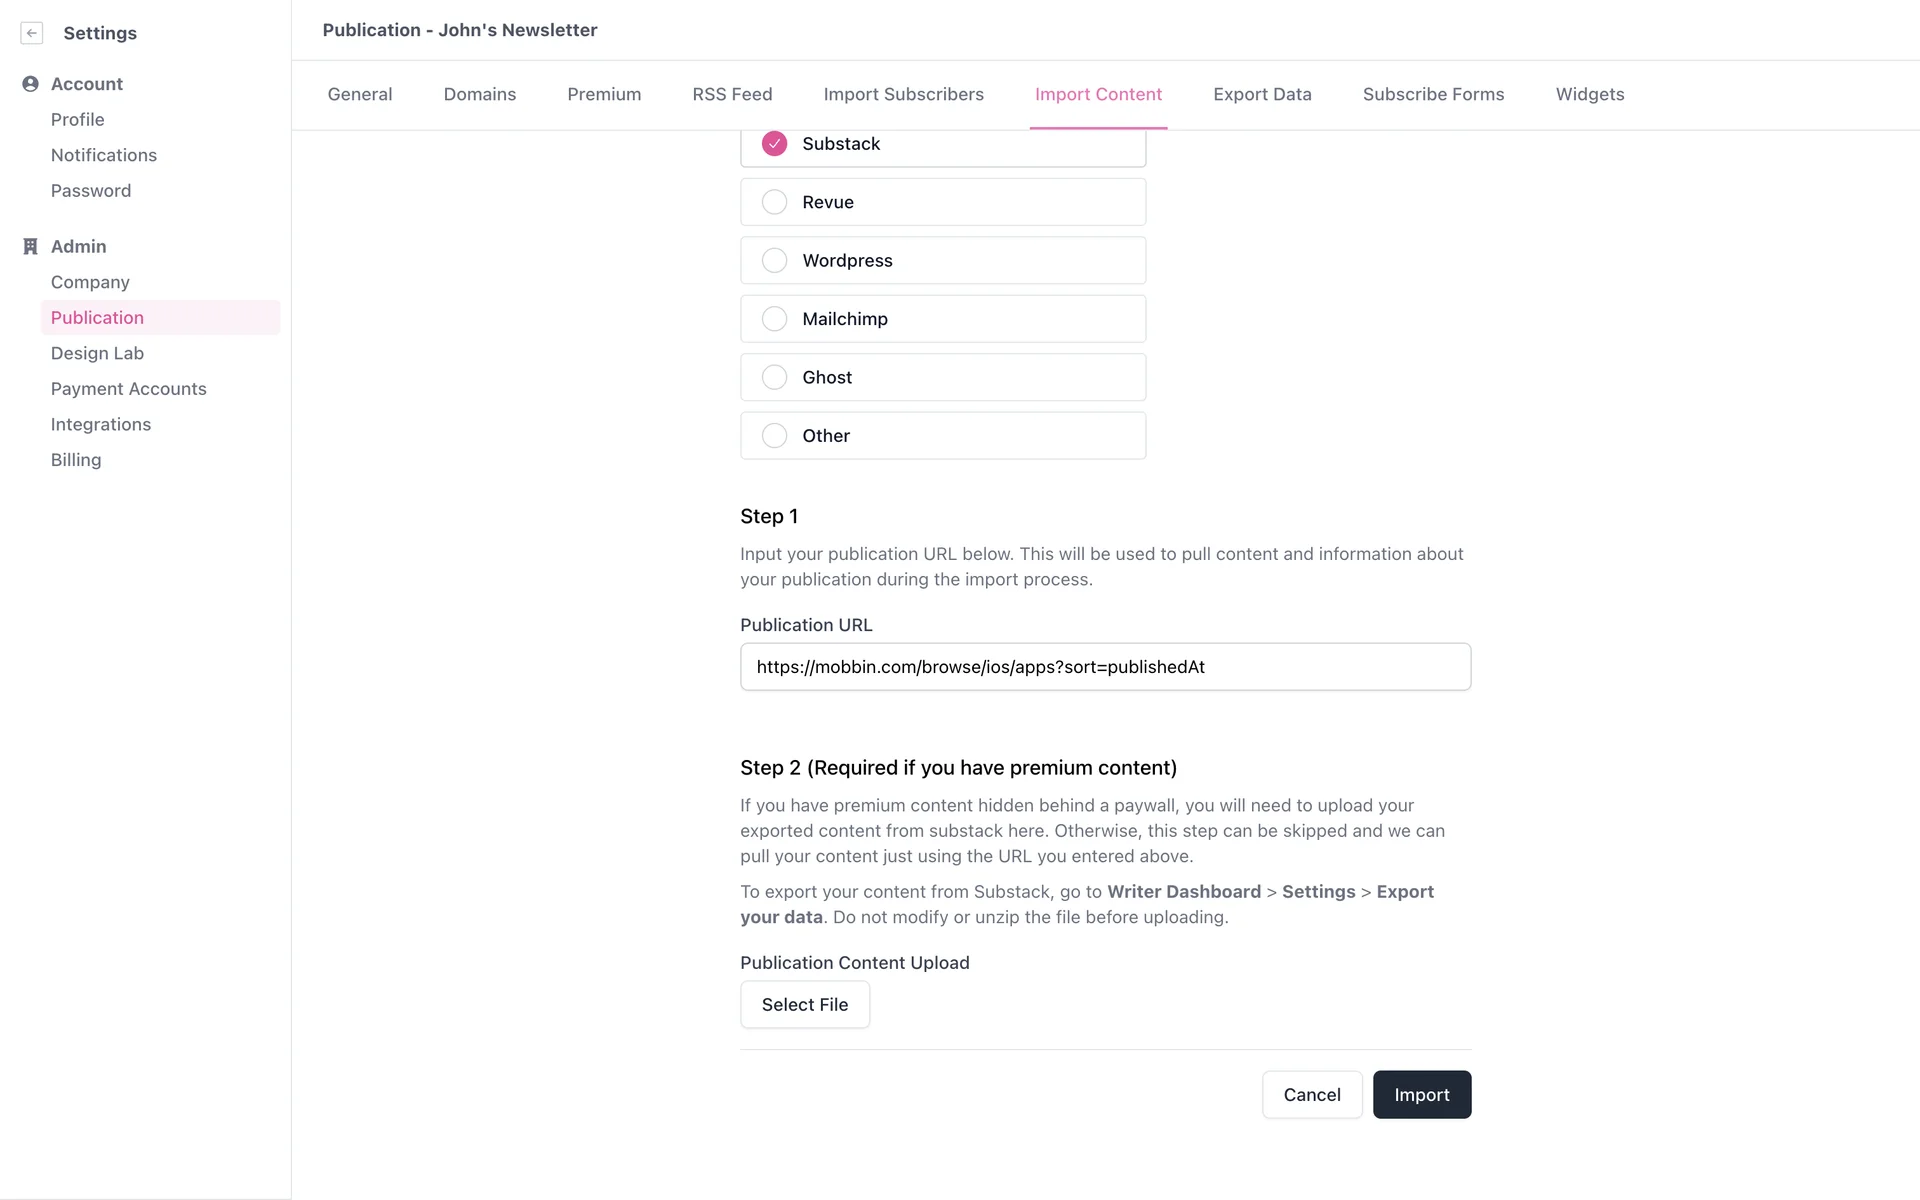The image size is (1920, 1200).
Task: Choose the Other radio option
Action: [x=774, y=436]
